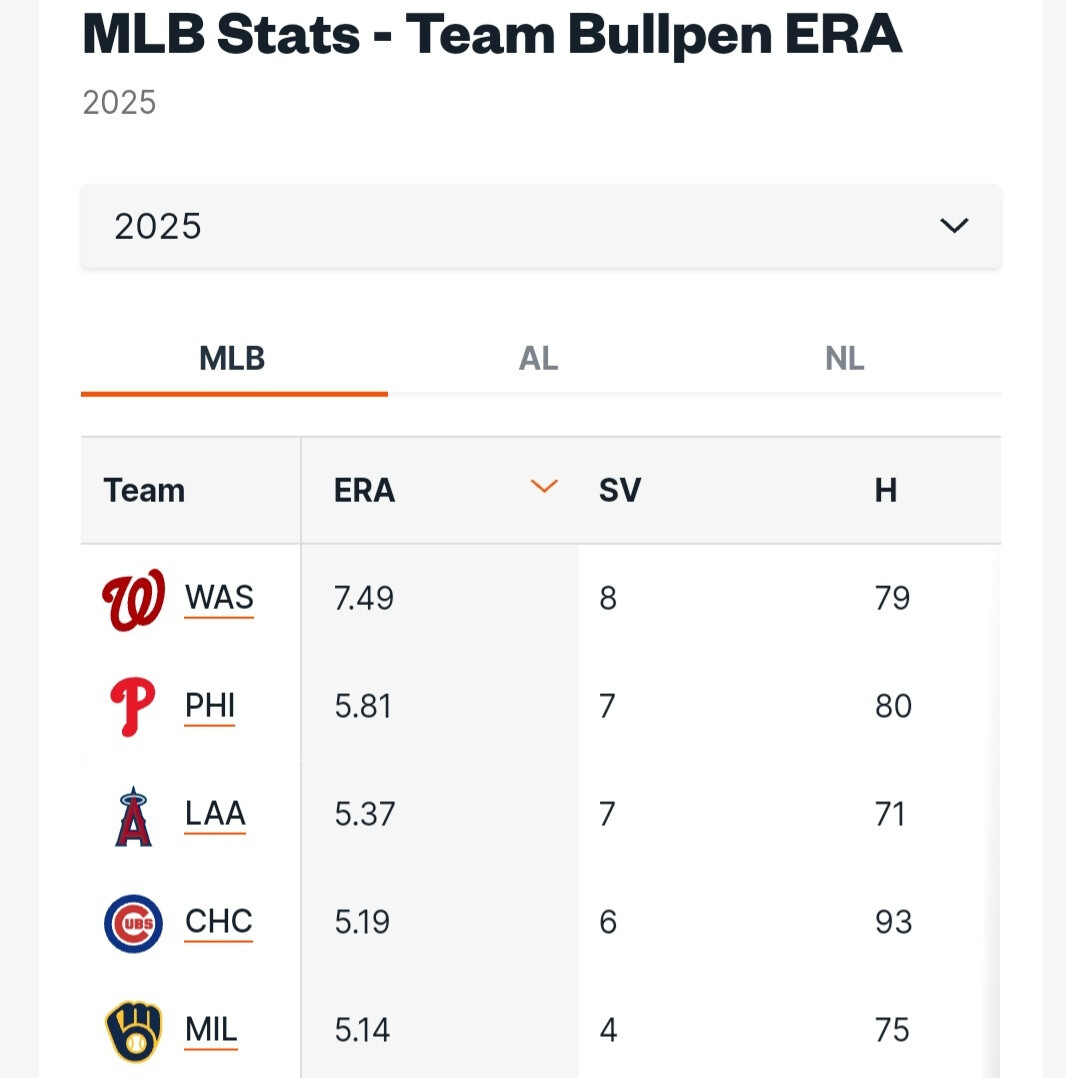This screenshot has height=1078, width=1066.
Task: Switch to the NL tab
Action: (844, 359)
